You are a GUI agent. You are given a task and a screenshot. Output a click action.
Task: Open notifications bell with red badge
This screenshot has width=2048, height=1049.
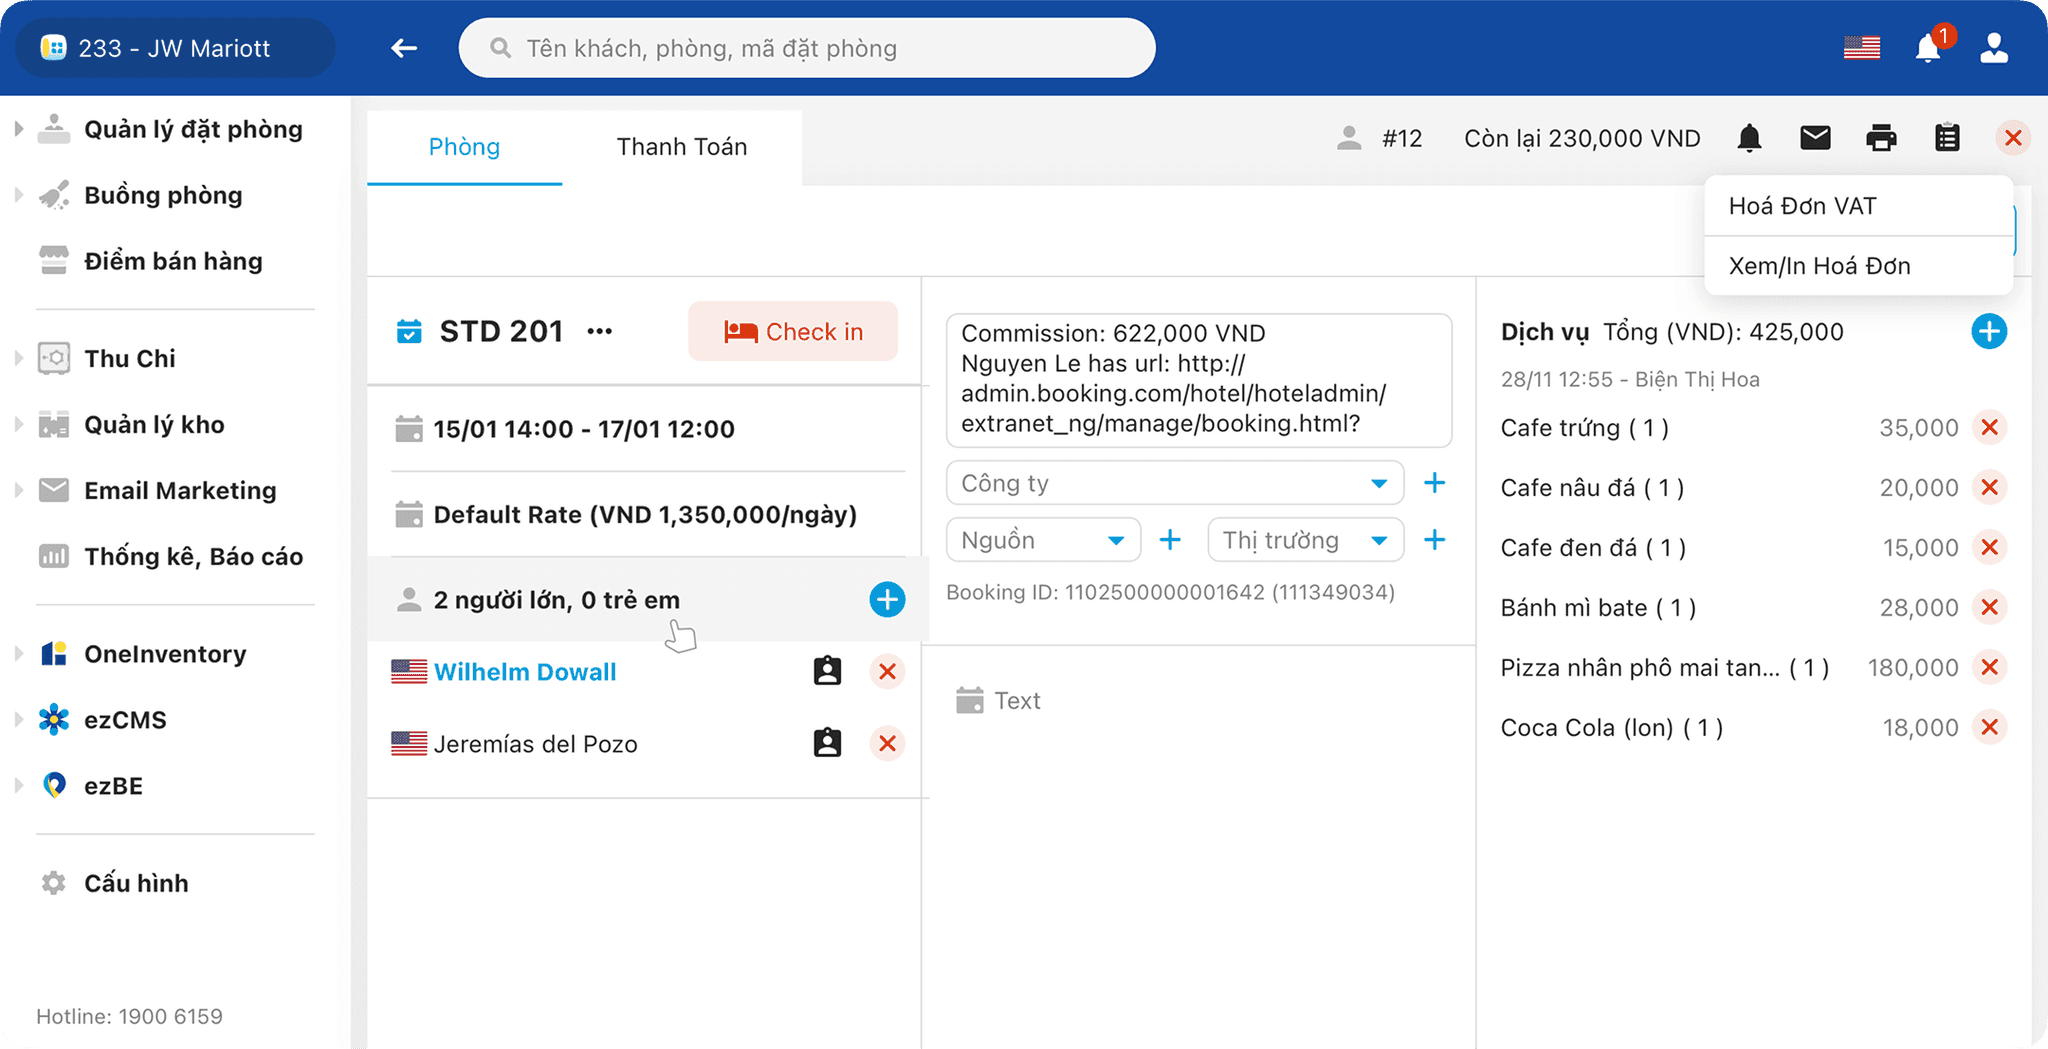pos(1930,47)
